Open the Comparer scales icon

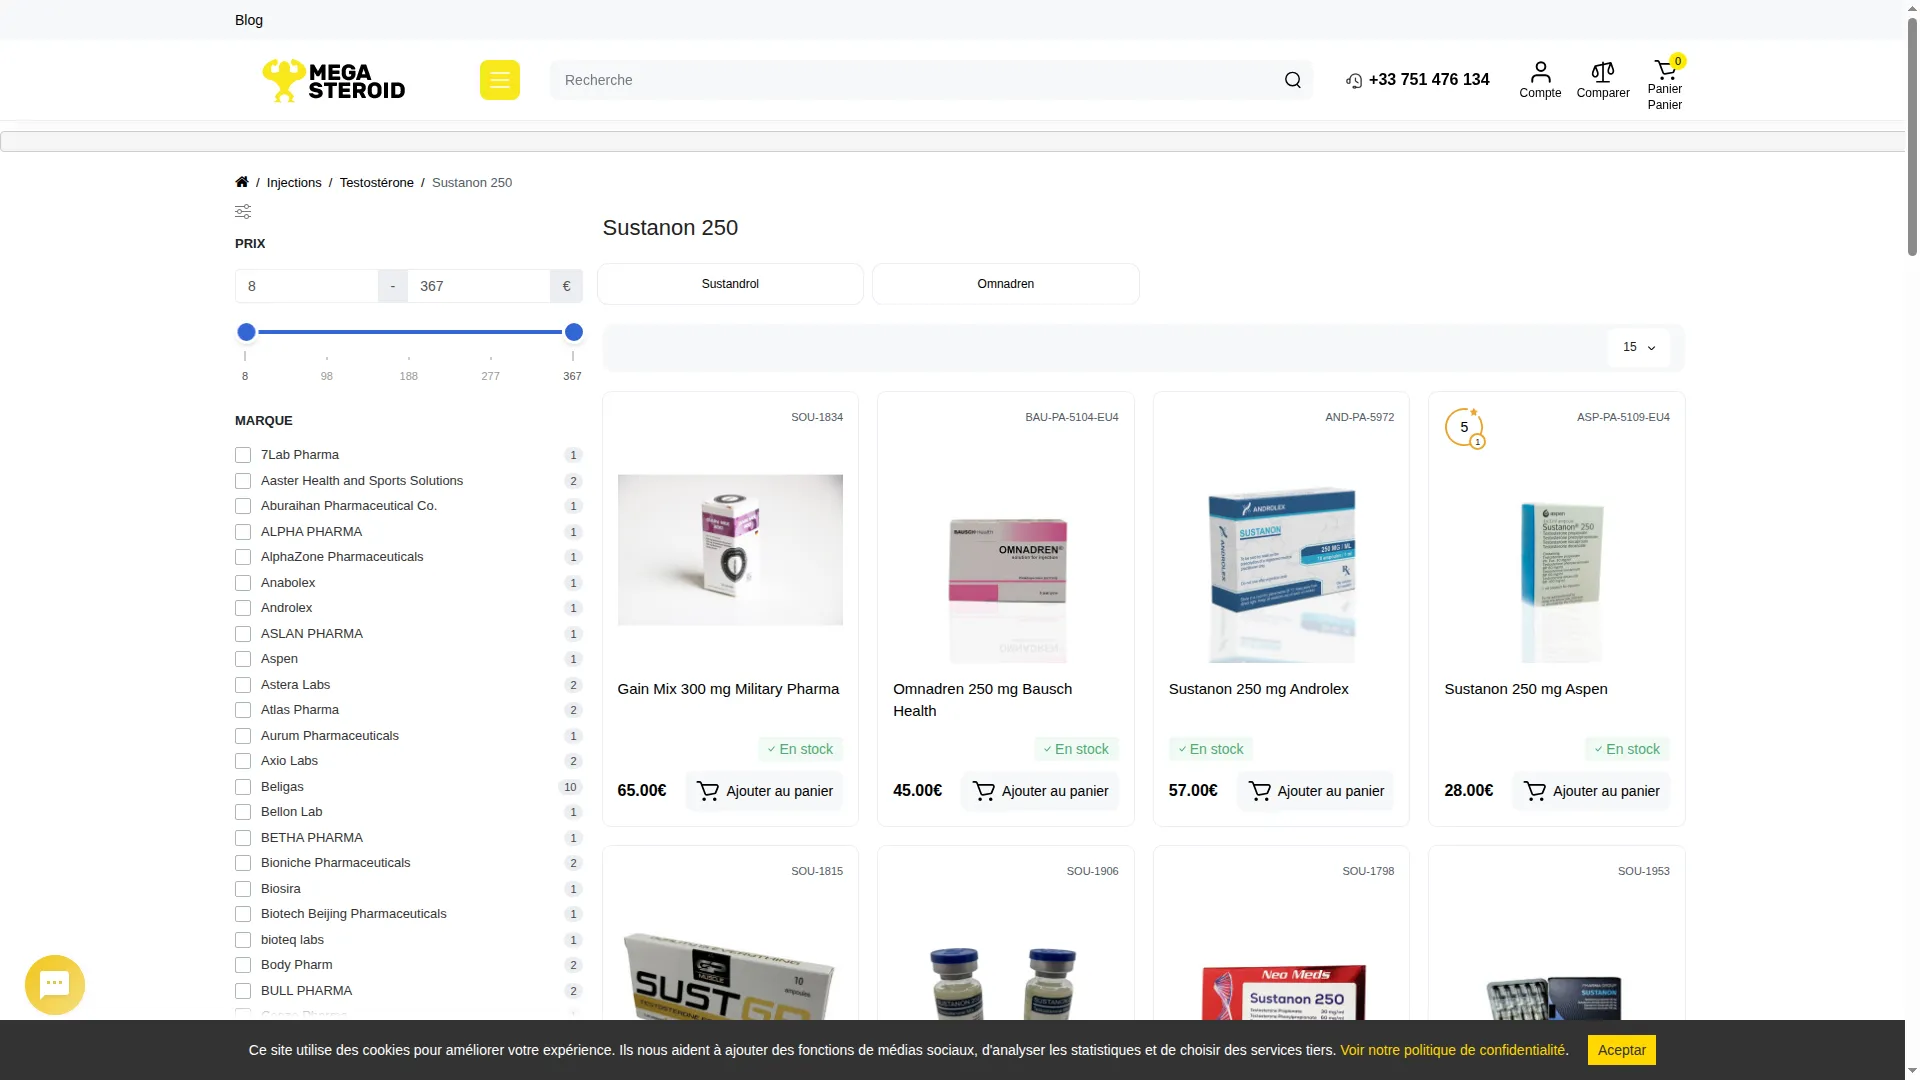pyautogui.click(x=1603, y=80)
